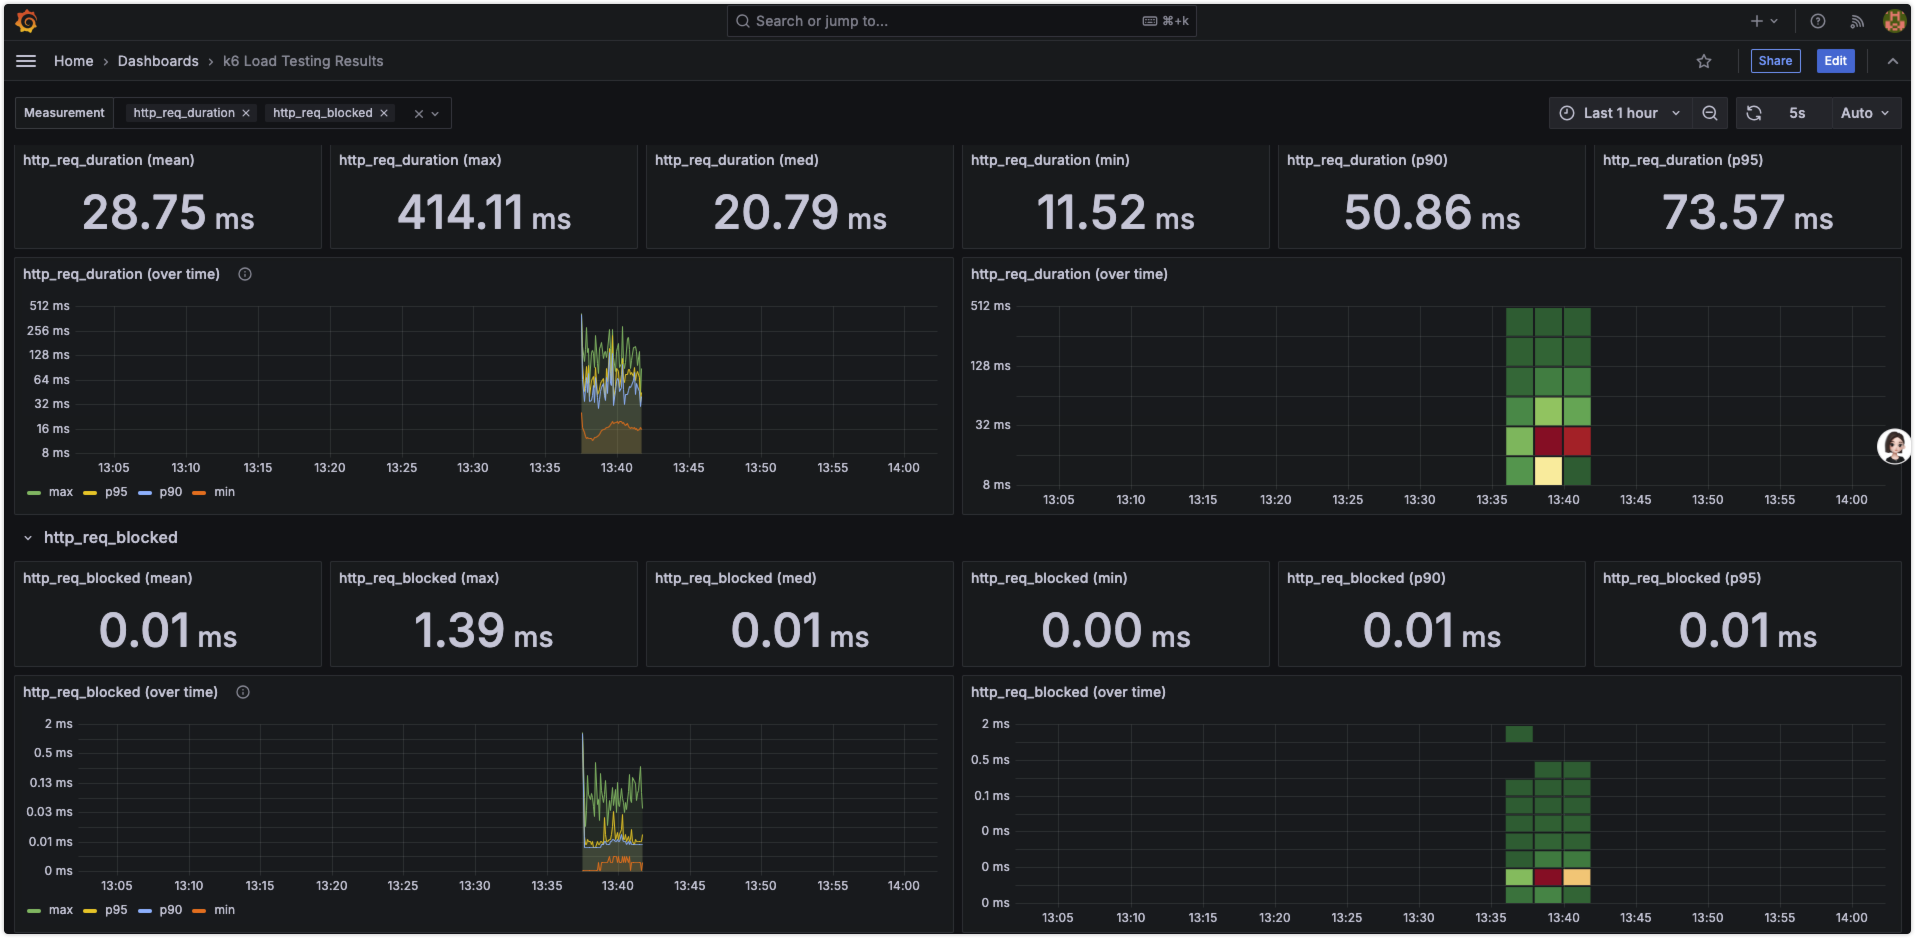Image resolution: width=1915 pixels, height=938 pixels.
Task: Open http_req_blocked (mean) panel title
Action: pos(108,578)
